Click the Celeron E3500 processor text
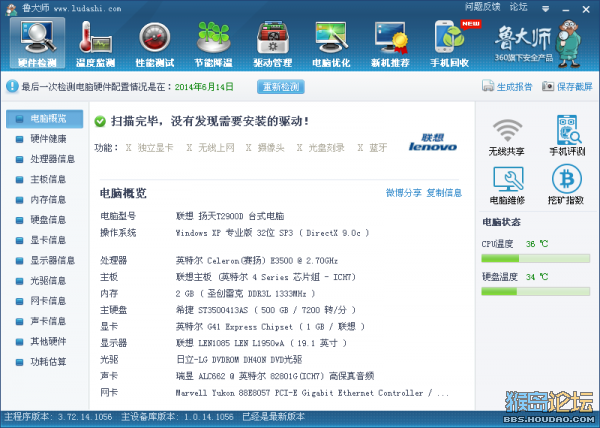Viewport: 600px width, 428px height. point(257,261)
